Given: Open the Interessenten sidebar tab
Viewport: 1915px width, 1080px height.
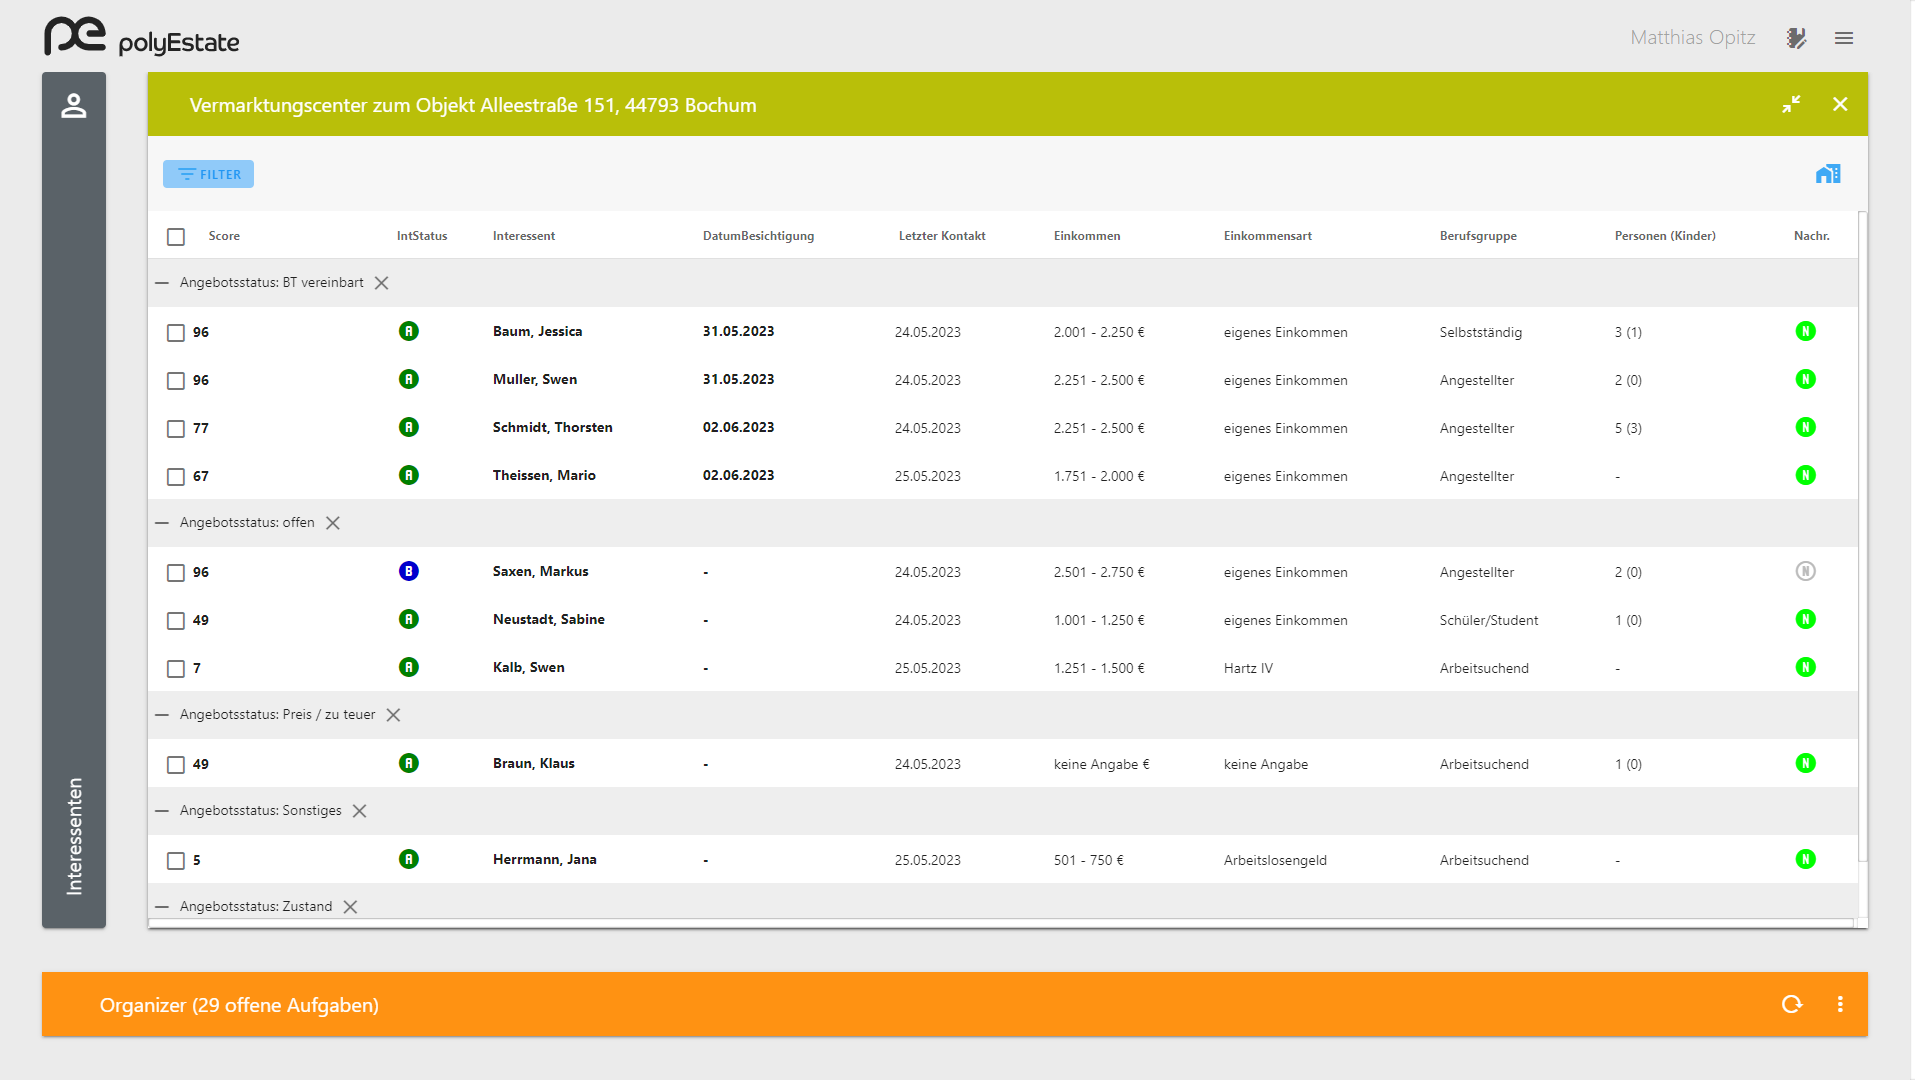Looking at the screenshot, I should click(x=74, y=835).
